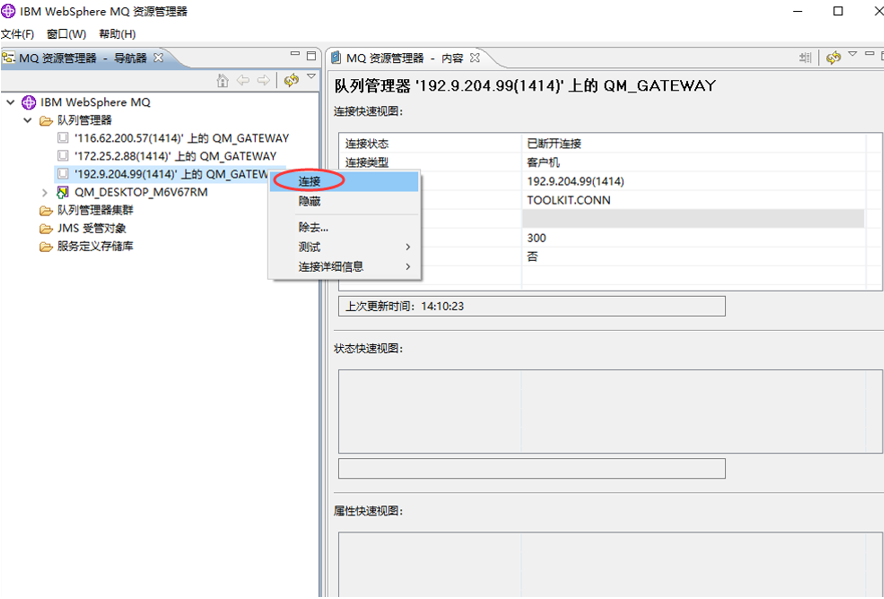Open the 测试 submenu
The height and width of the screenshot is (599, 884).
344,247
